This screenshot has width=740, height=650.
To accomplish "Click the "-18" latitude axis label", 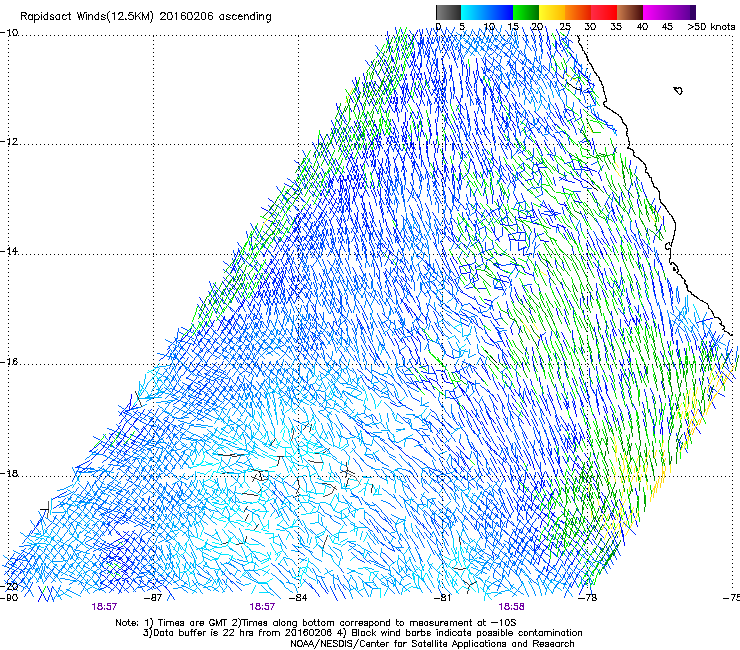I will click(x=9, y=473).
